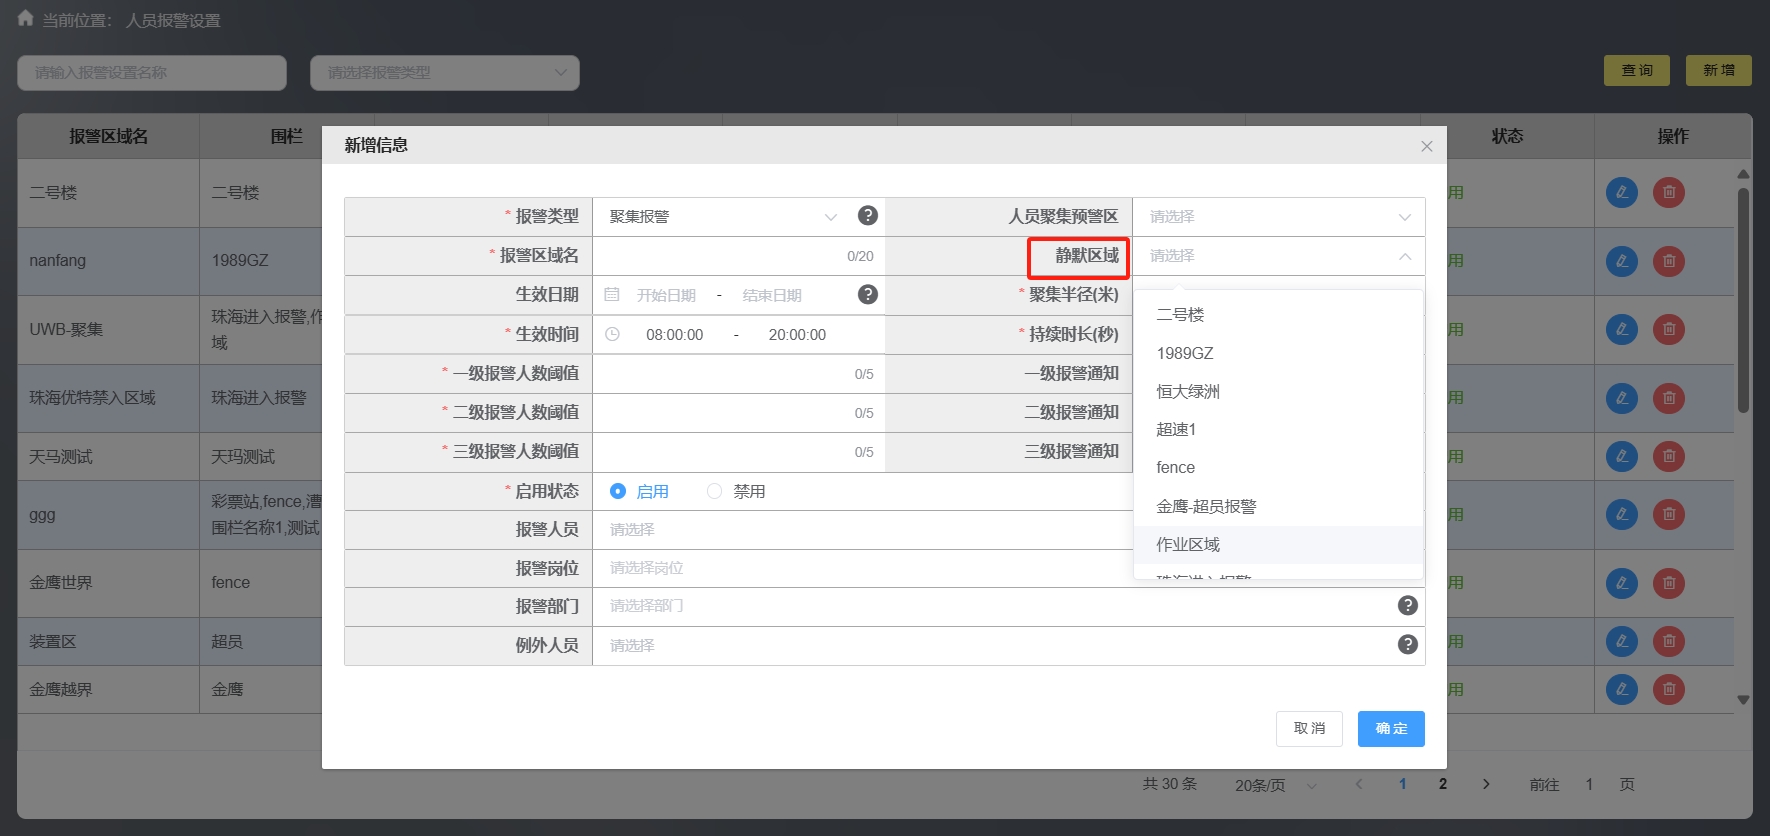
Task: Click clock icon in 生效时间 field
Action: pos(612,335)
